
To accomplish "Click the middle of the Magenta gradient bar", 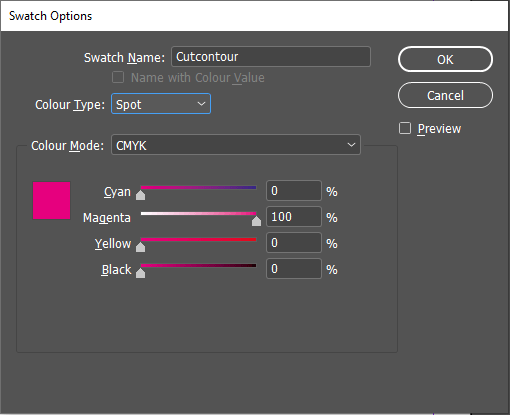I will [x=198, y=213].
